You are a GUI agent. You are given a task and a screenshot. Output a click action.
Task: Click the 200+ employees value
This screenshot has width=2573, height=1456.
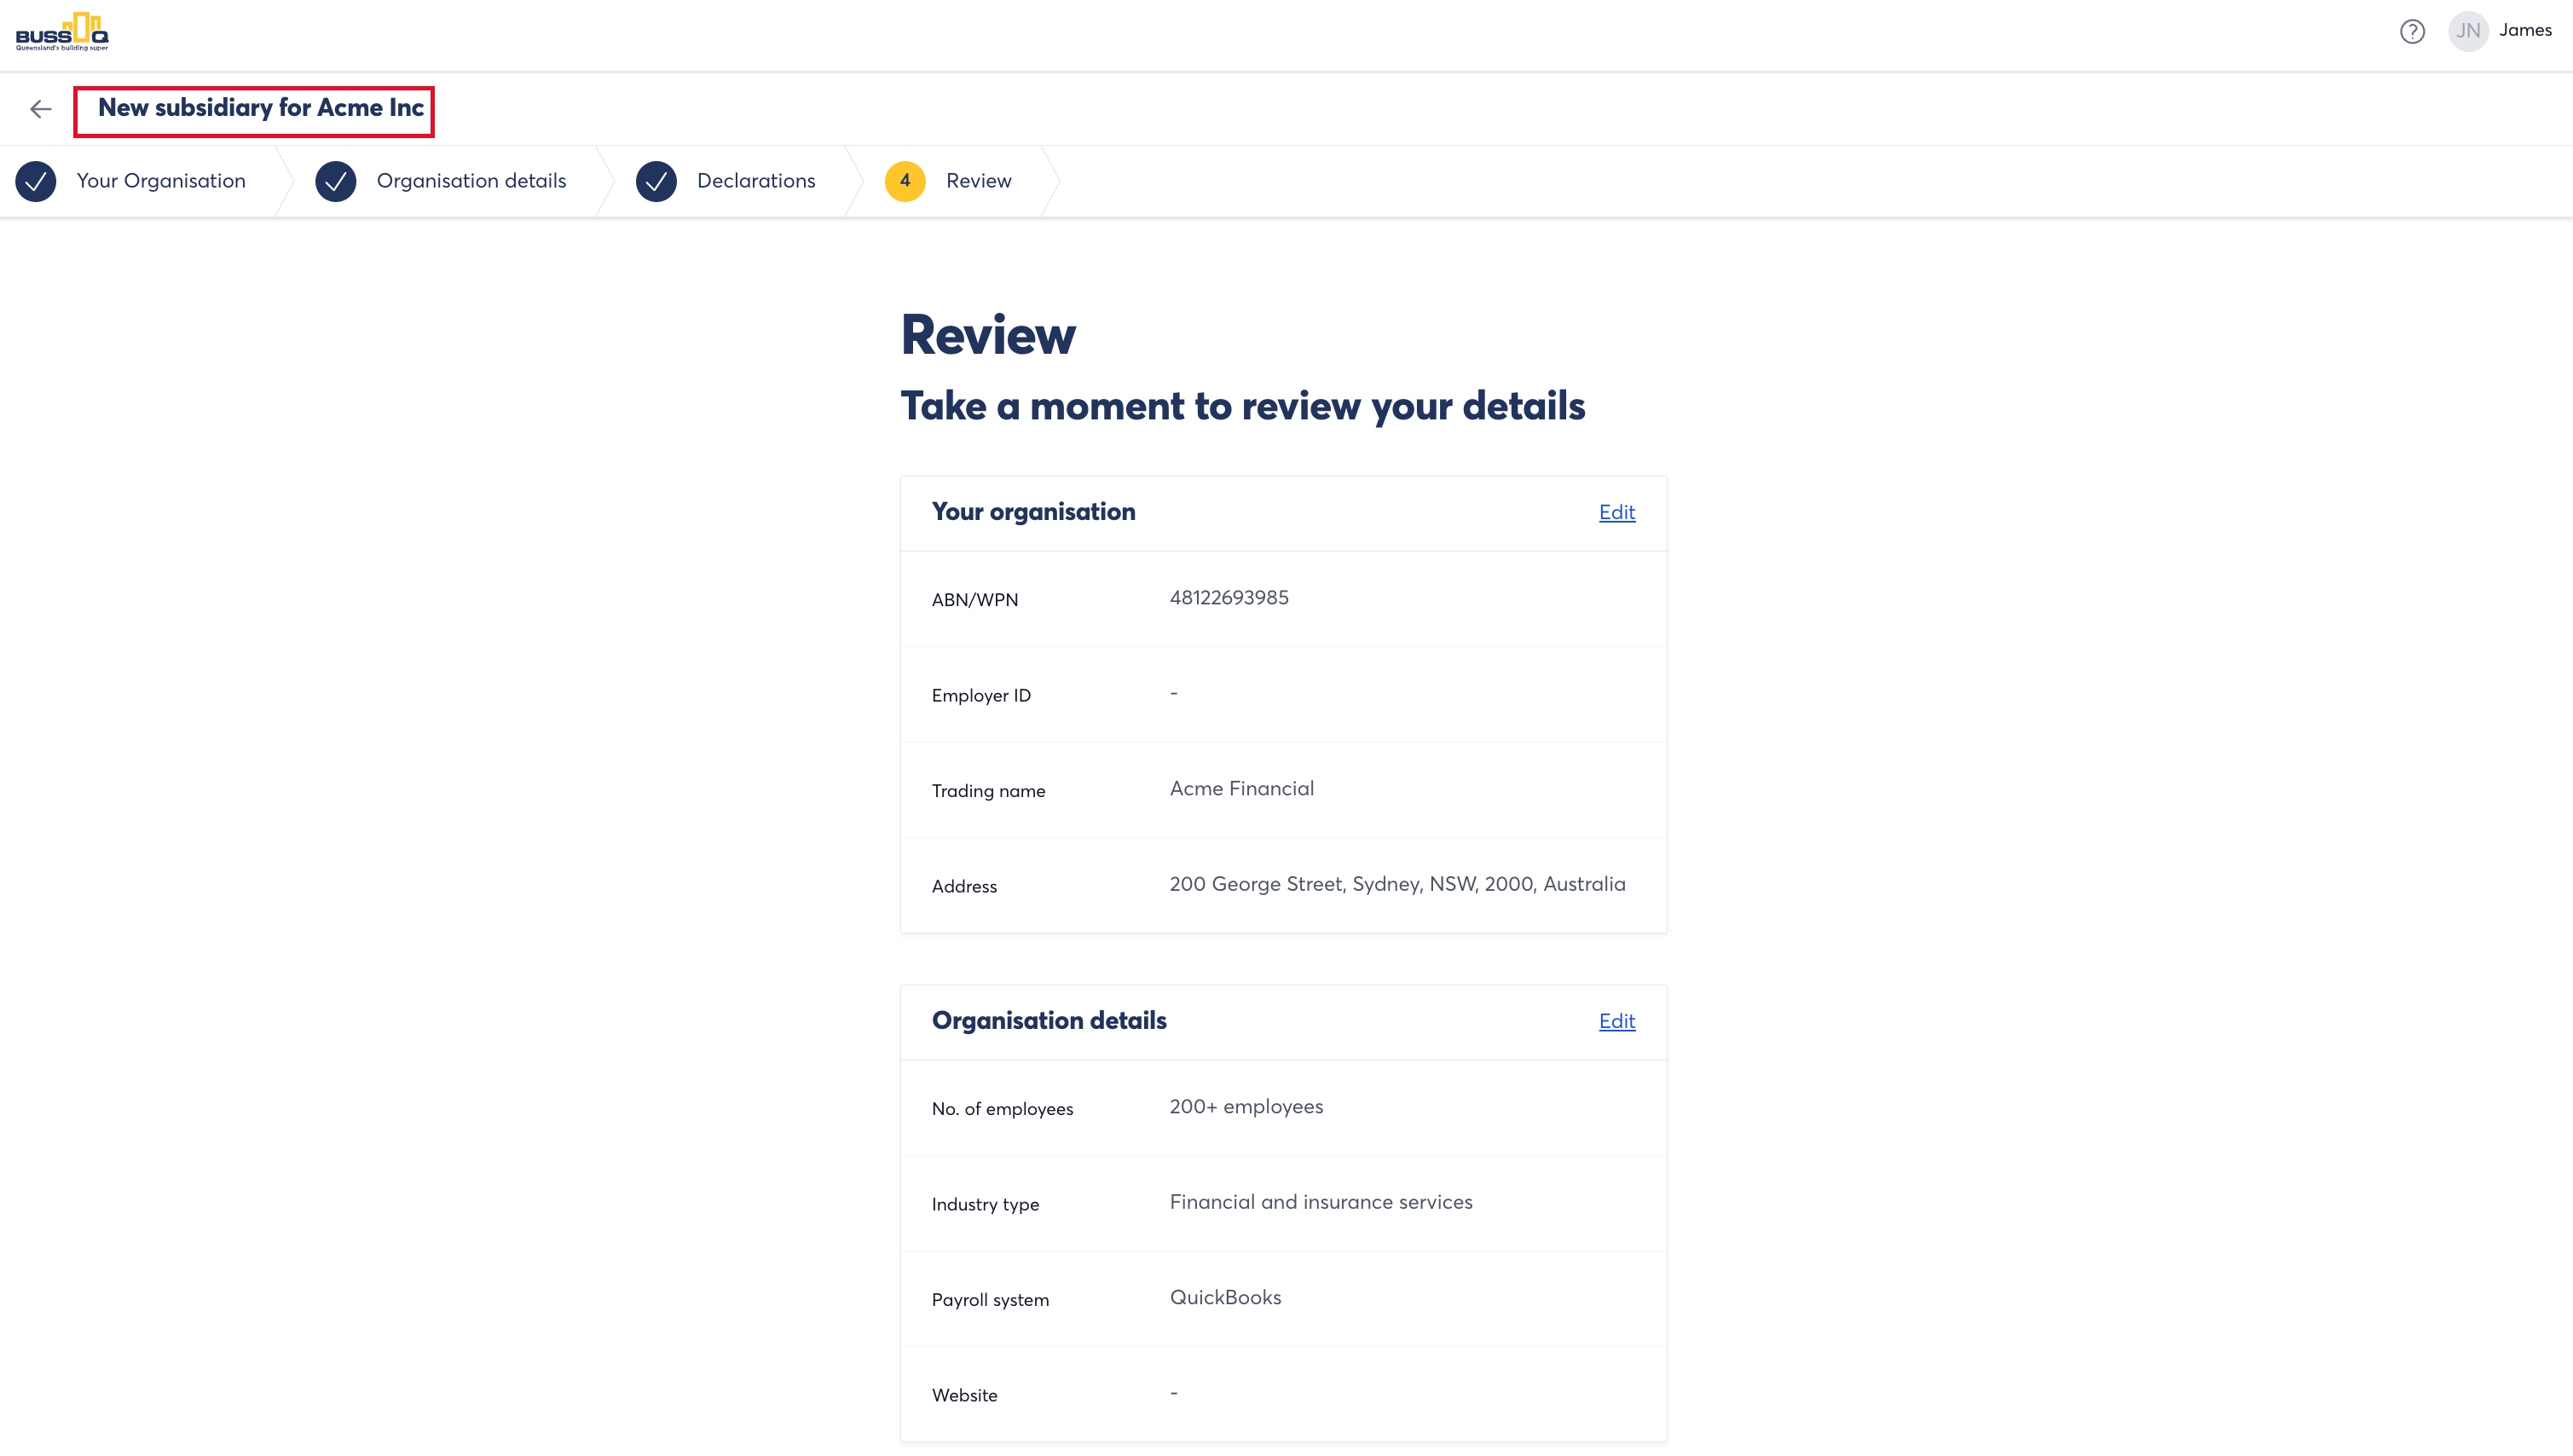click(1246, 1107)
